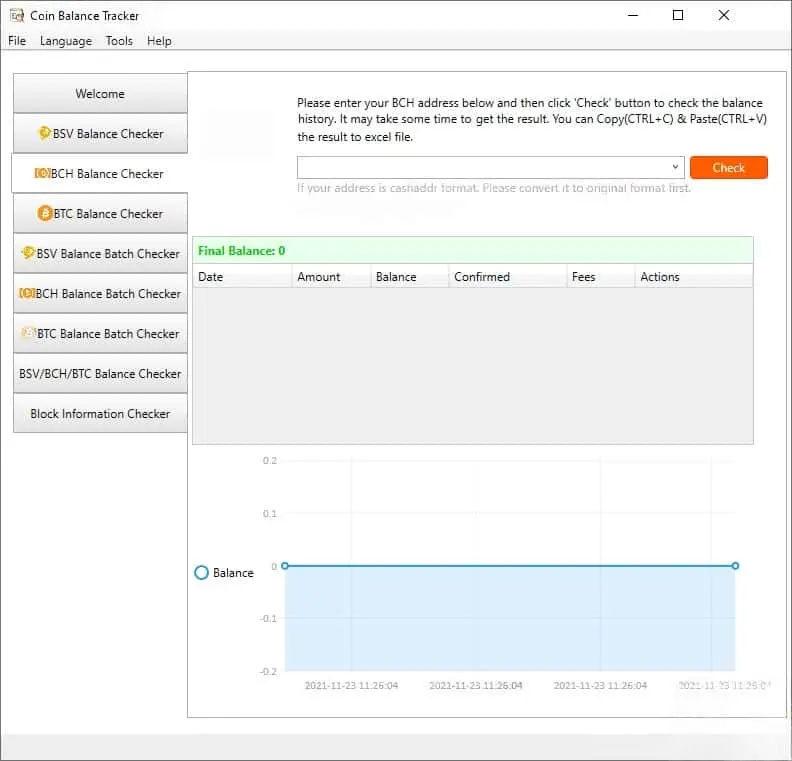Click the orange Check button

tap(728, 167)
